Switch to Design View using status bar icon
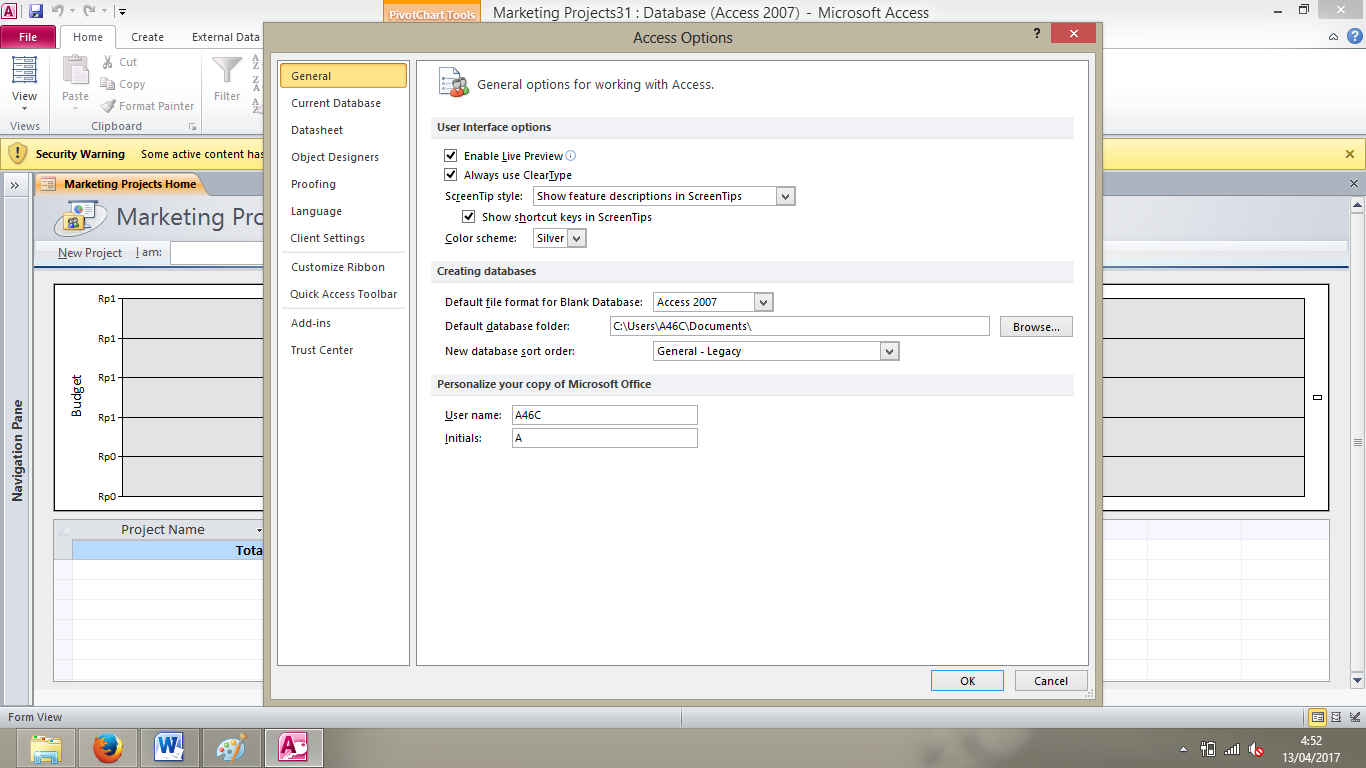Screen dimensions: 1366x768 [x=1354, y=717]
